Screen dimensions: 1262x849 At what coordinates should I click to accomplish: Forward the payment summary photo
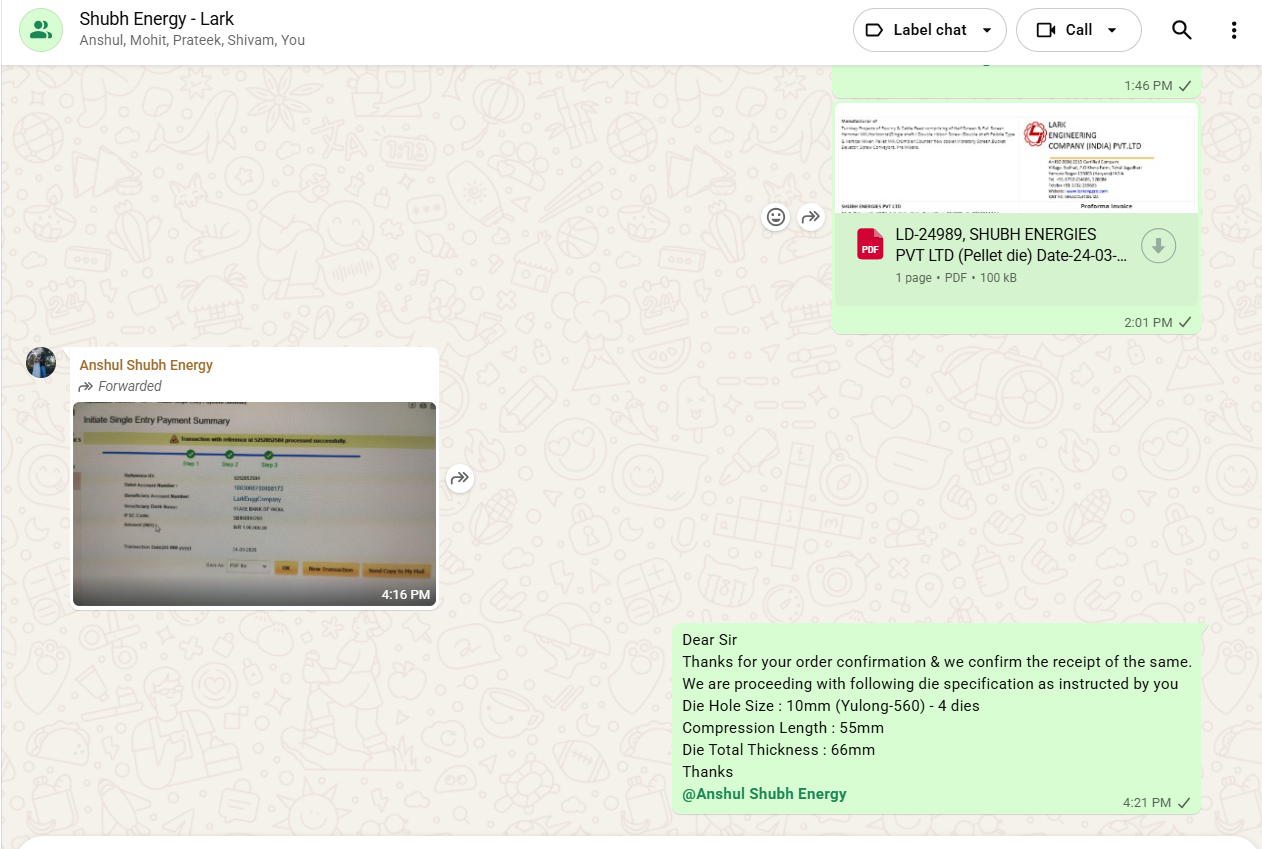(x=460, y=478)
